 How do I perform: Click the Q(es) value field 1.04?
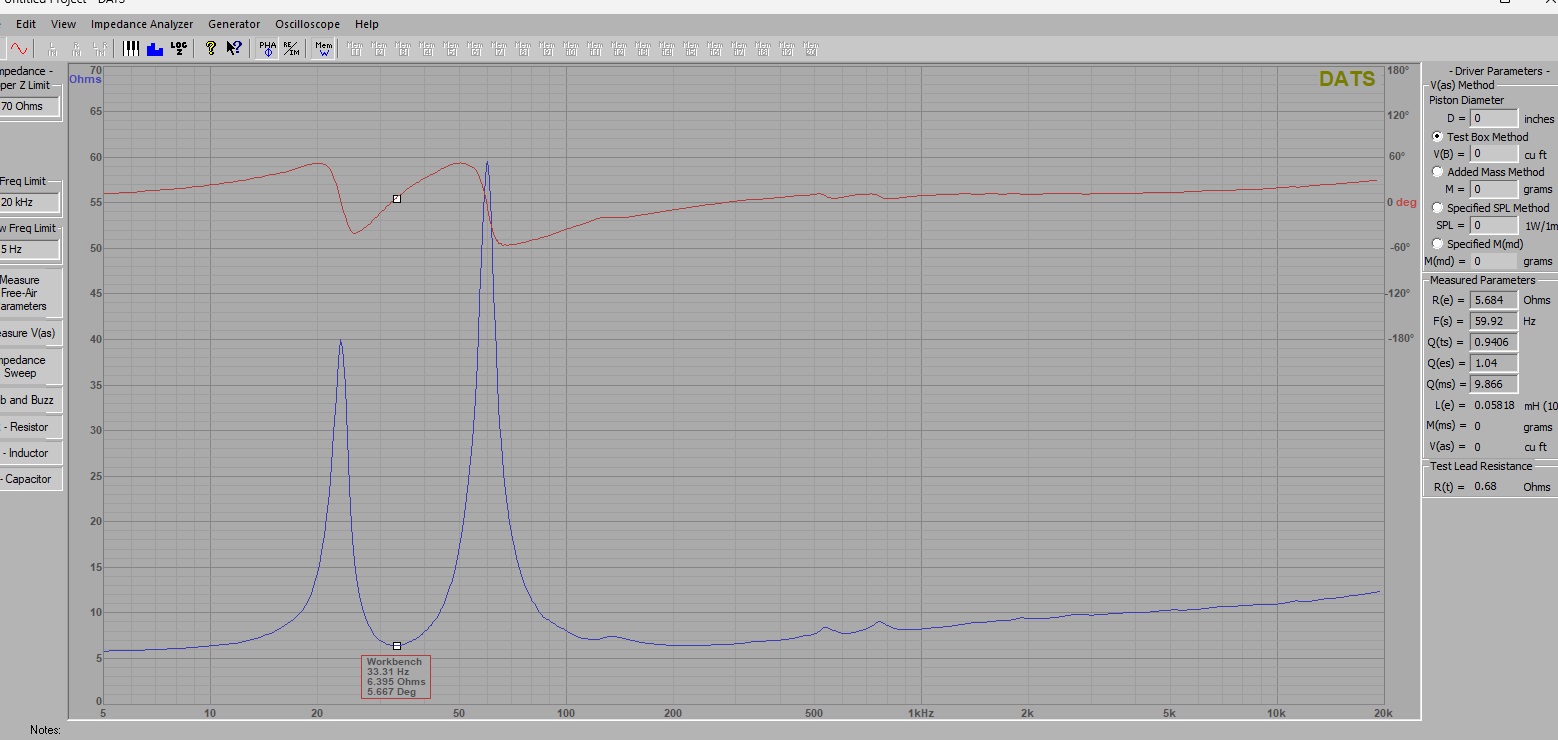click(x=1494, y=363)
